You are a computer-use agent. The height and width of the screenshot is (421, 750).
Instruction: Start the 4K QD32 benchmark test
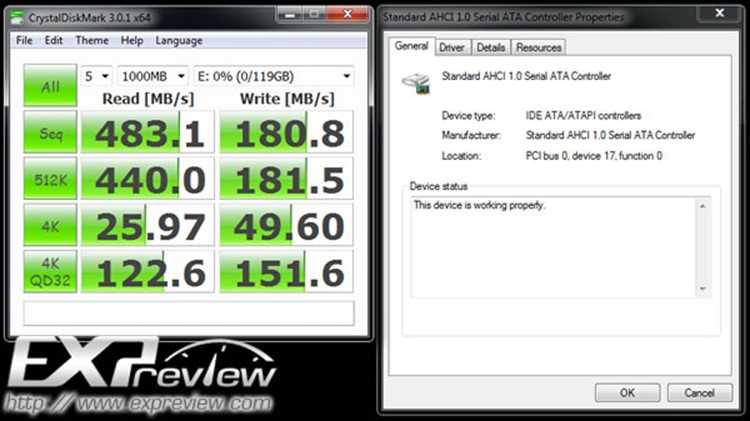[50, 271]
